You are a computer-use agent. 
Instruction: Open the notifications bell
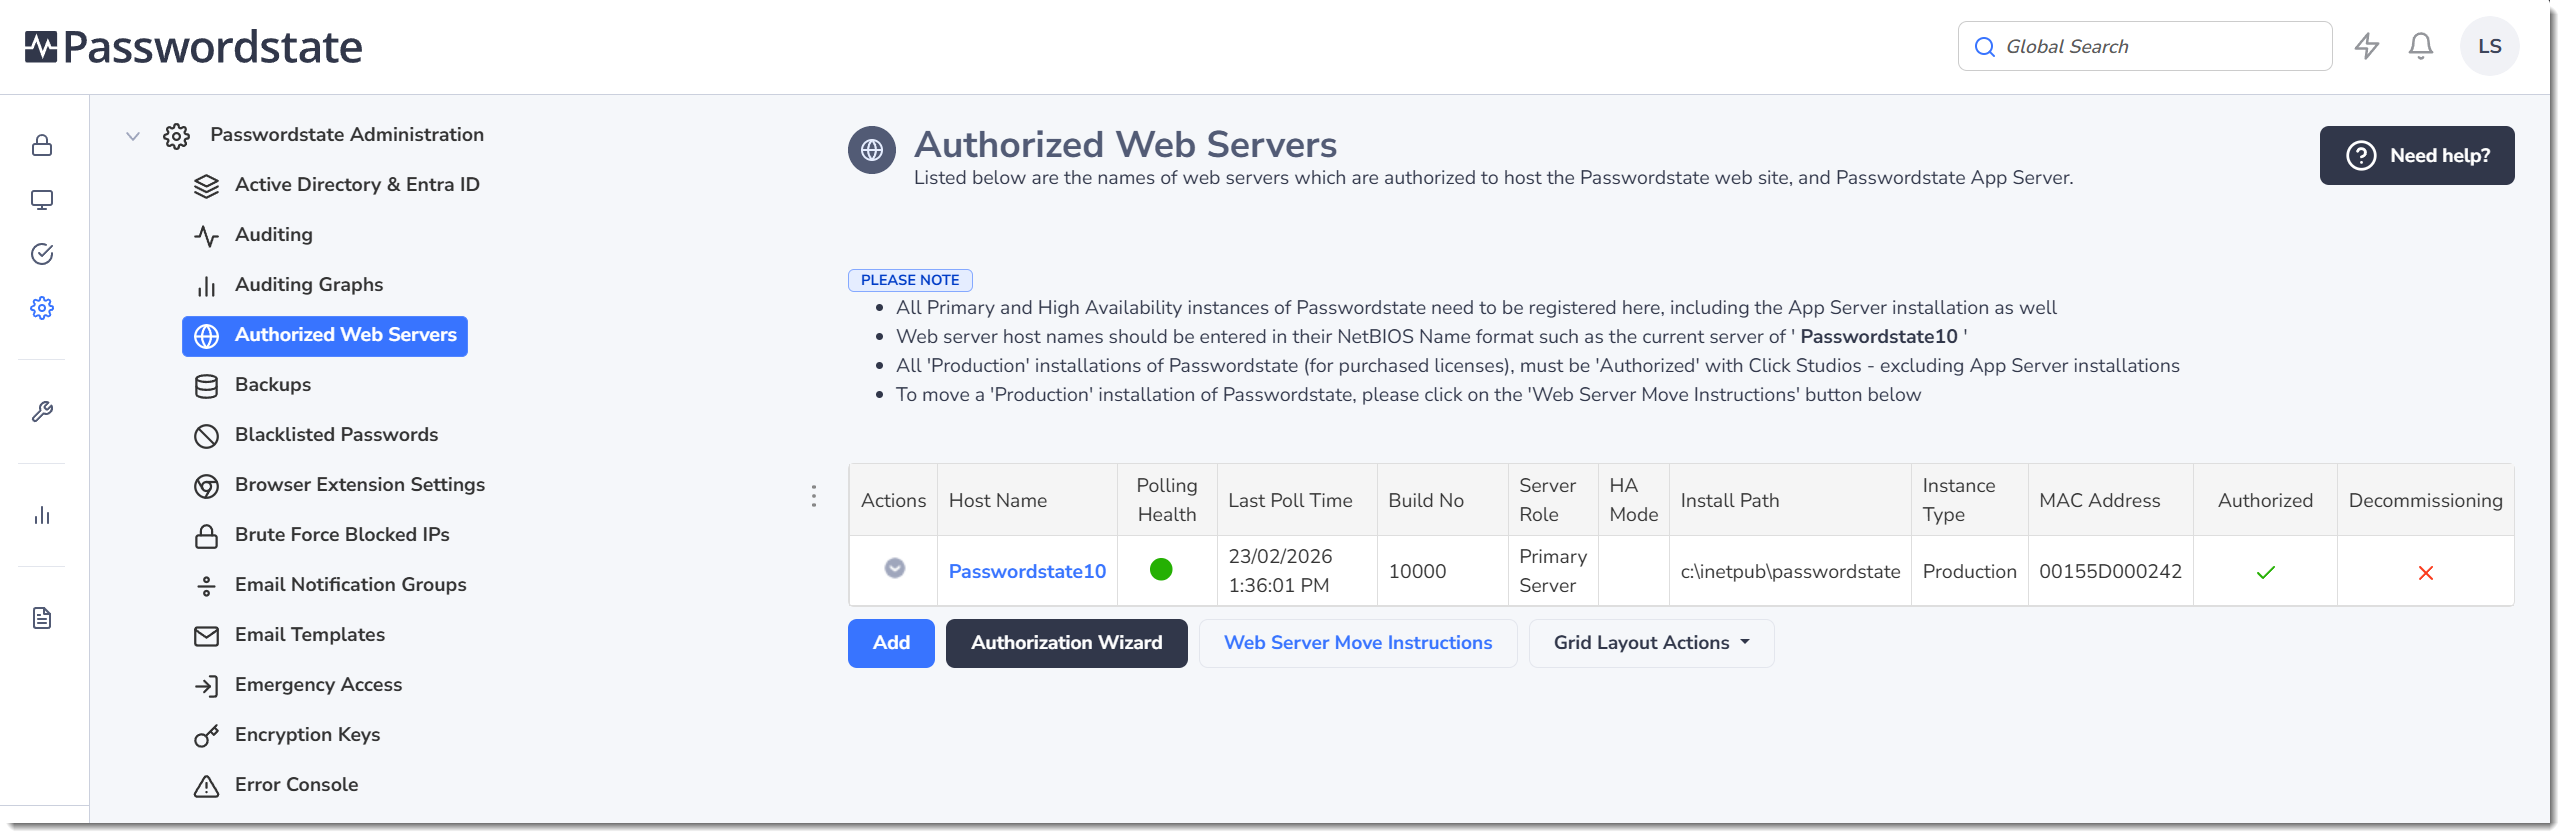pos(2420,46)
